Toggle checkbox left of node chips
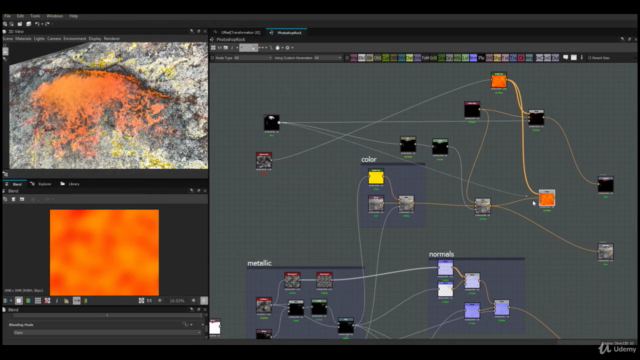The image size is (640, 360). click(x=347, y=58)
